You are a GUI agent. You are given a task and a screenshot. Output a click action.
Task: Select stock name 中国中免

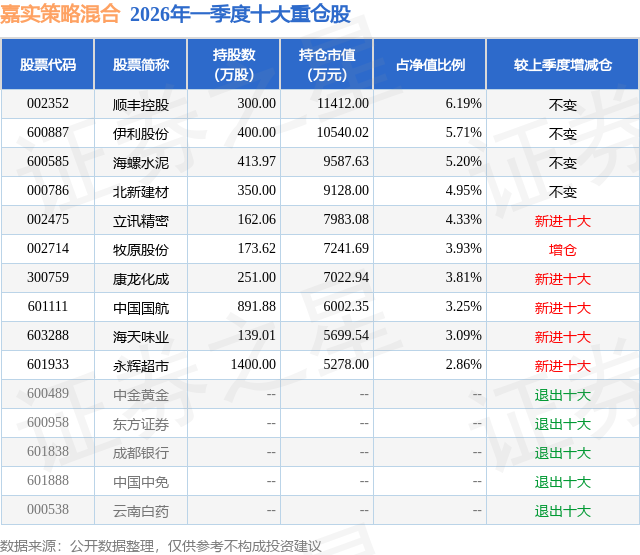[x=141, y=482]
